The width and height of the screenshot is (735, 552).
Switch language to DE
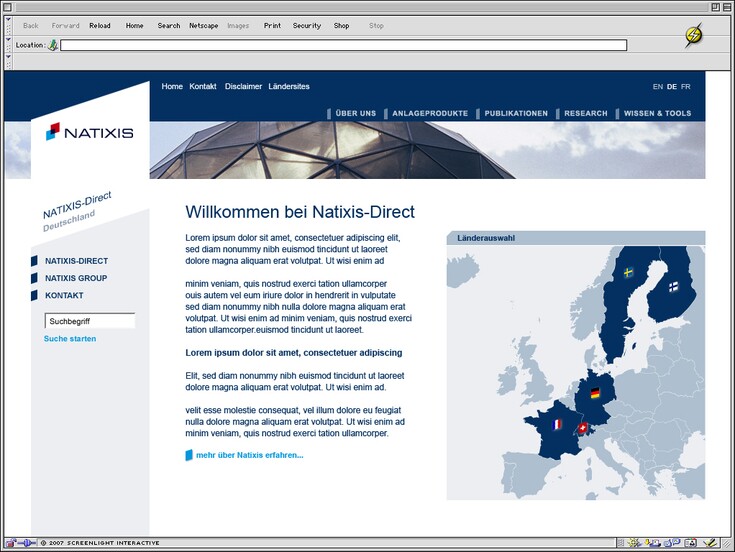pyautogui.click(x=672, y=87)
